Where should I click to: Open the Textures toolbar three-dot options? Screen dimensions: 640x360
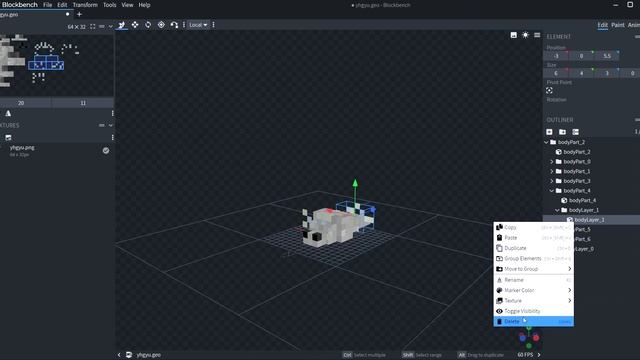pyautogui.click(x=112, y=138)
